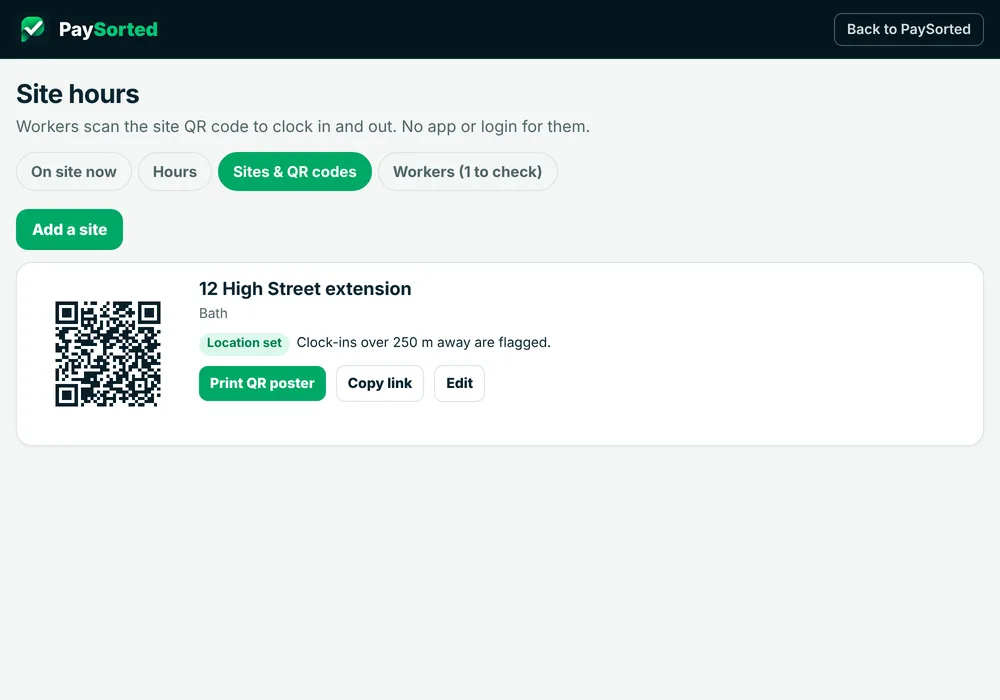Select the Sites & QR codes tab
Image resolution: width=1000 pixels, height=700 pixels.
pos(295,171)
